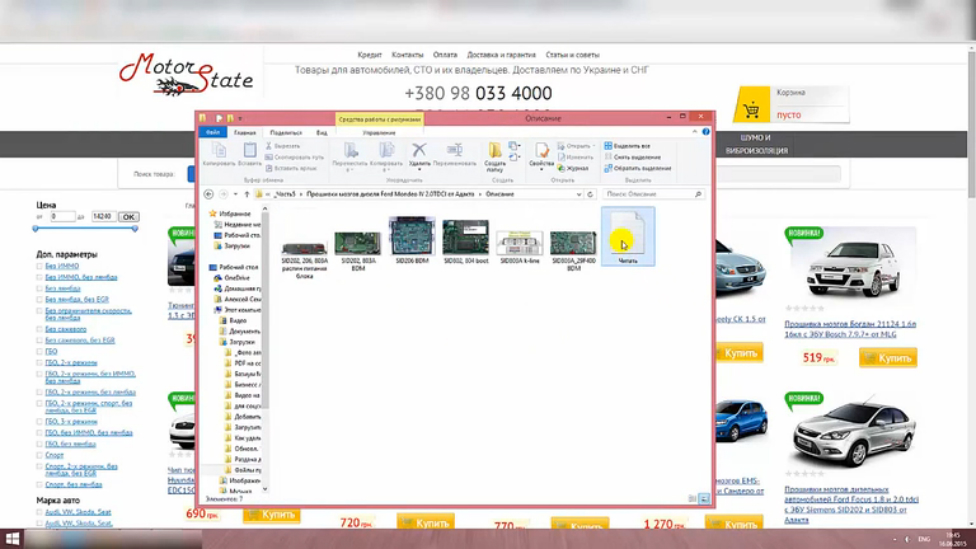Expand the address bar history dropdown
Screen dimensions: 976x549
pos(578,194)
